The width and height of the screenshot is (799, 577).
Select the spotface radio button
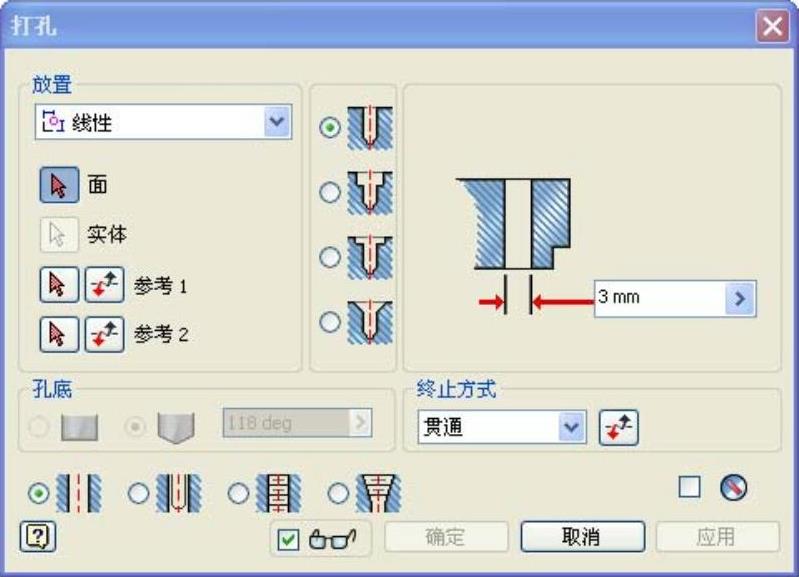330,257
